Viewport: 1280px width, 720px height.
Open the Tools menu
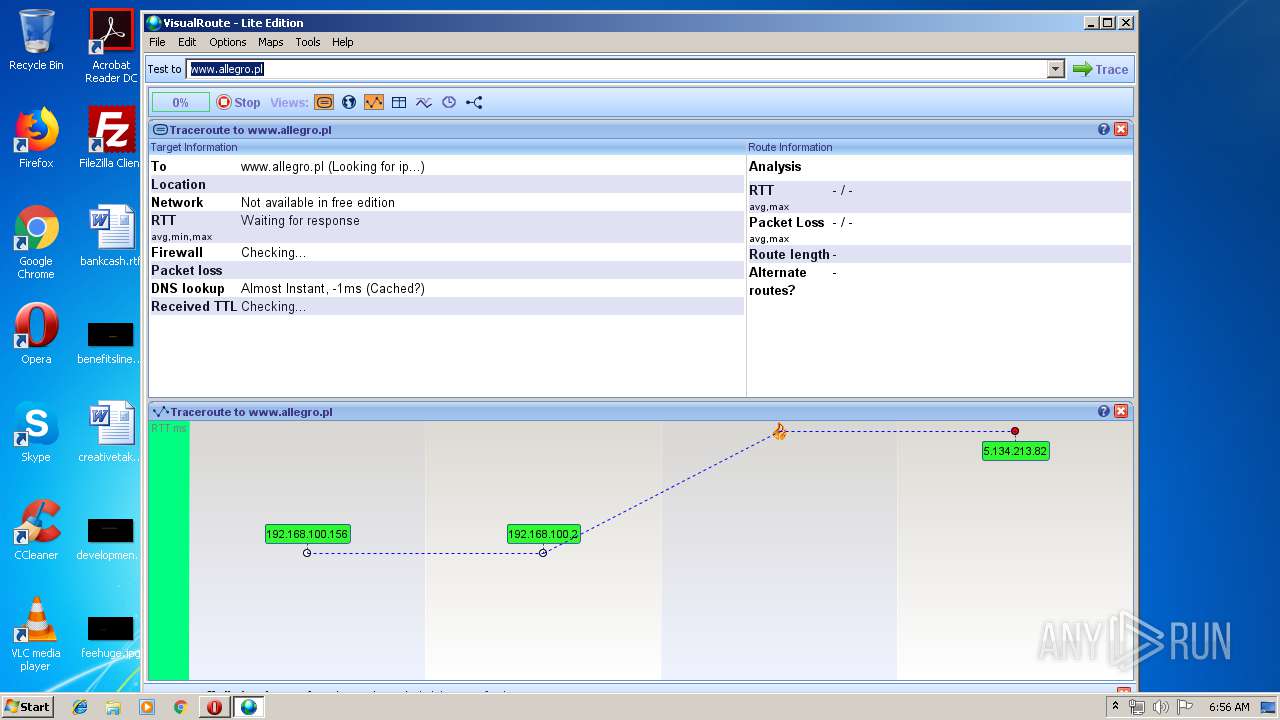click(308, 42)
